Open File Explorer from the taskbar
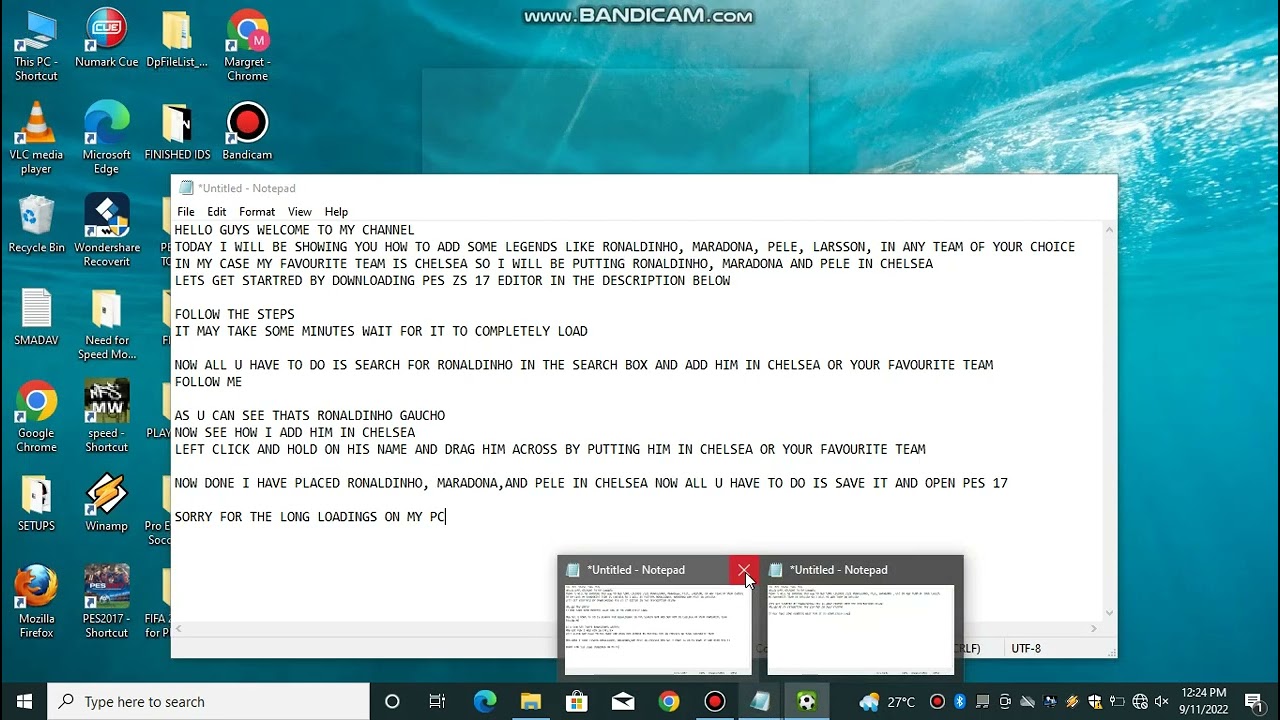The height and width of the screenshot is (720, 1280). click(530, 702)
